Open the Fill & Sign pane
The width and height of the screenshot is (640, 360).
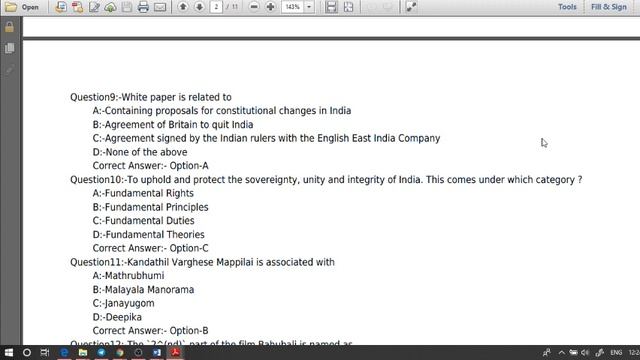coord(609,7)
